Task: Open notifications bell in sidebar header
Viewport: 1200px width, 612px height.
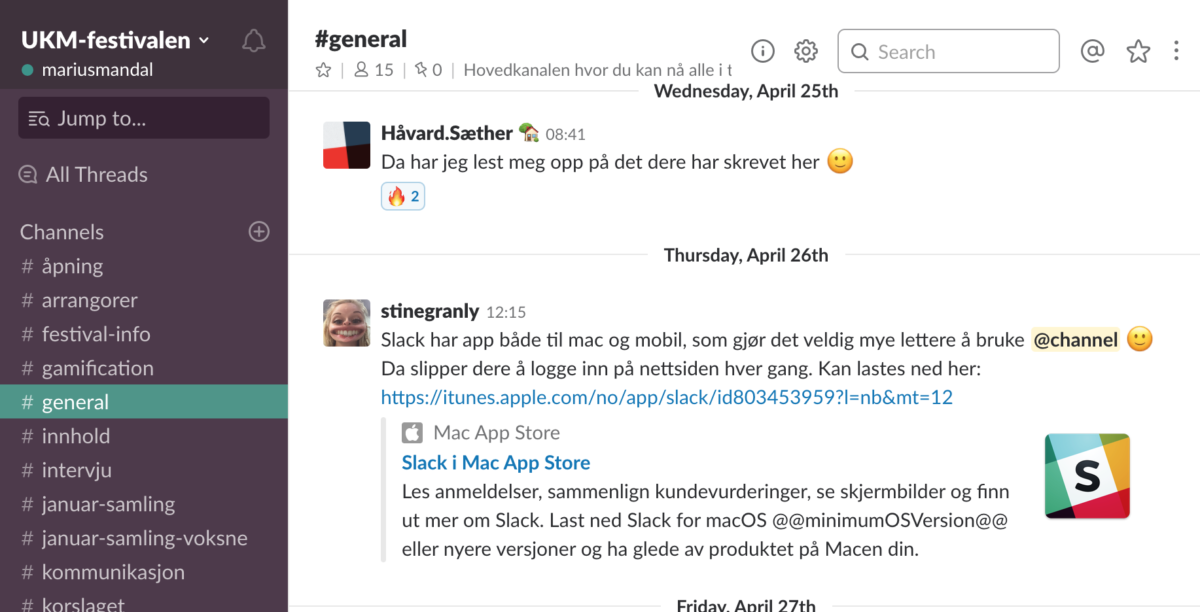Action: pos(254,41)
